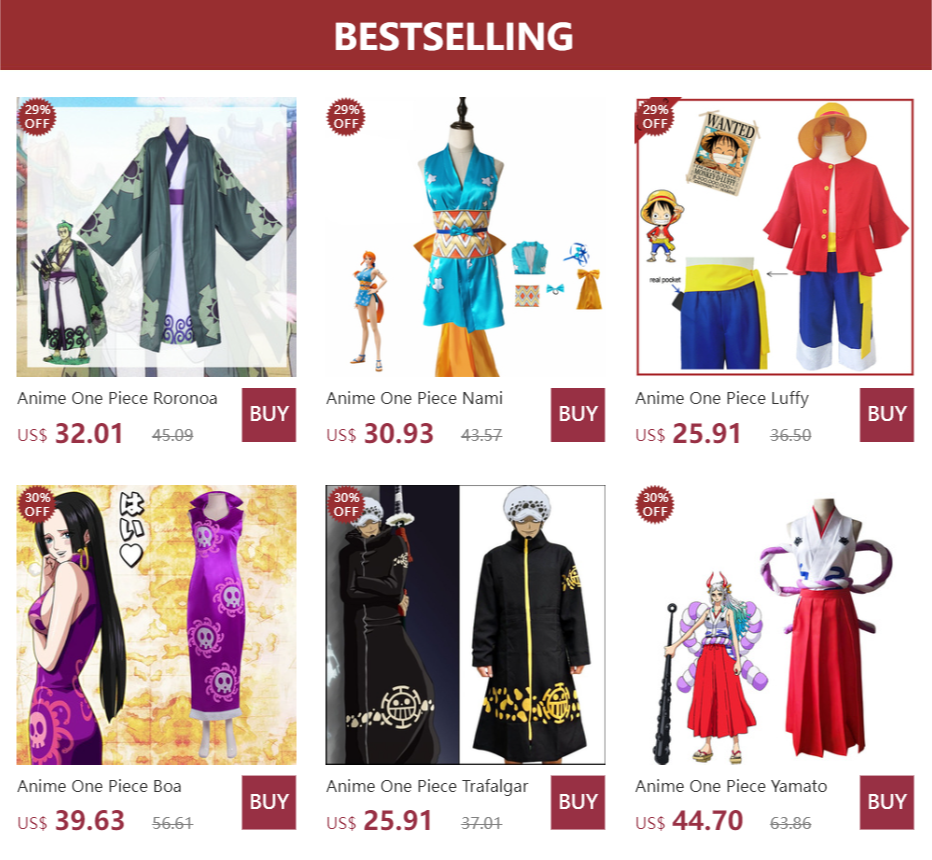Open the Nami blue dress image
Viewport: 932px width, 860px height.
465,237
